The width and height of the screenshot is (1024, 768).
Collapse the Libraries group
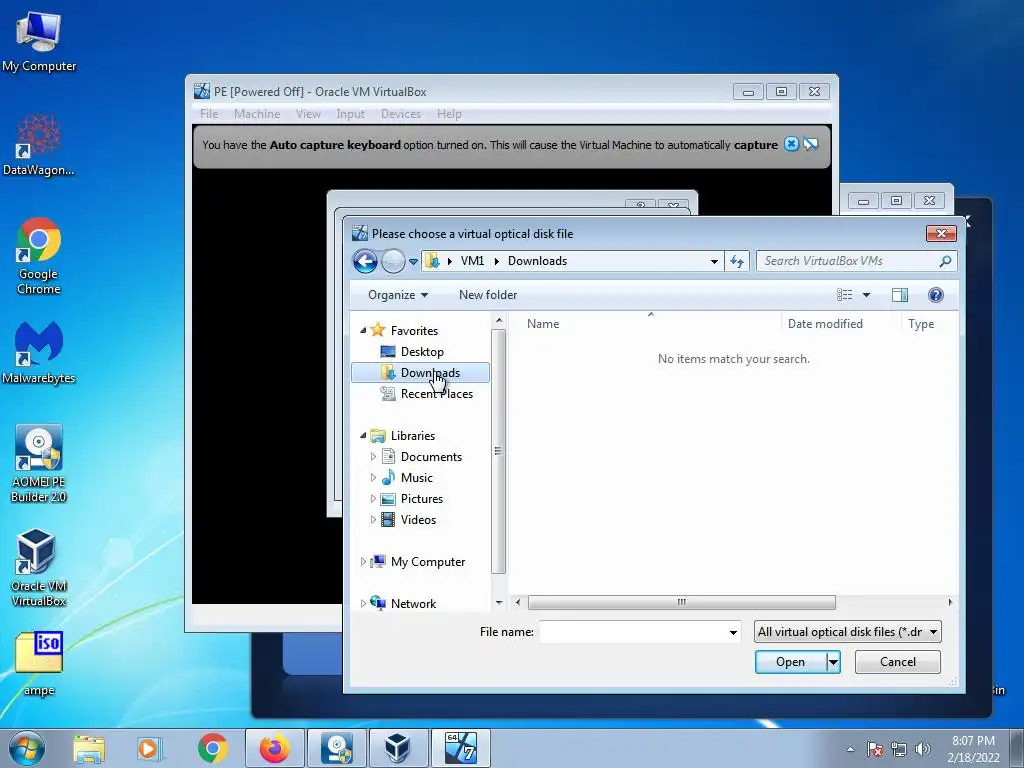pos(363,436)
